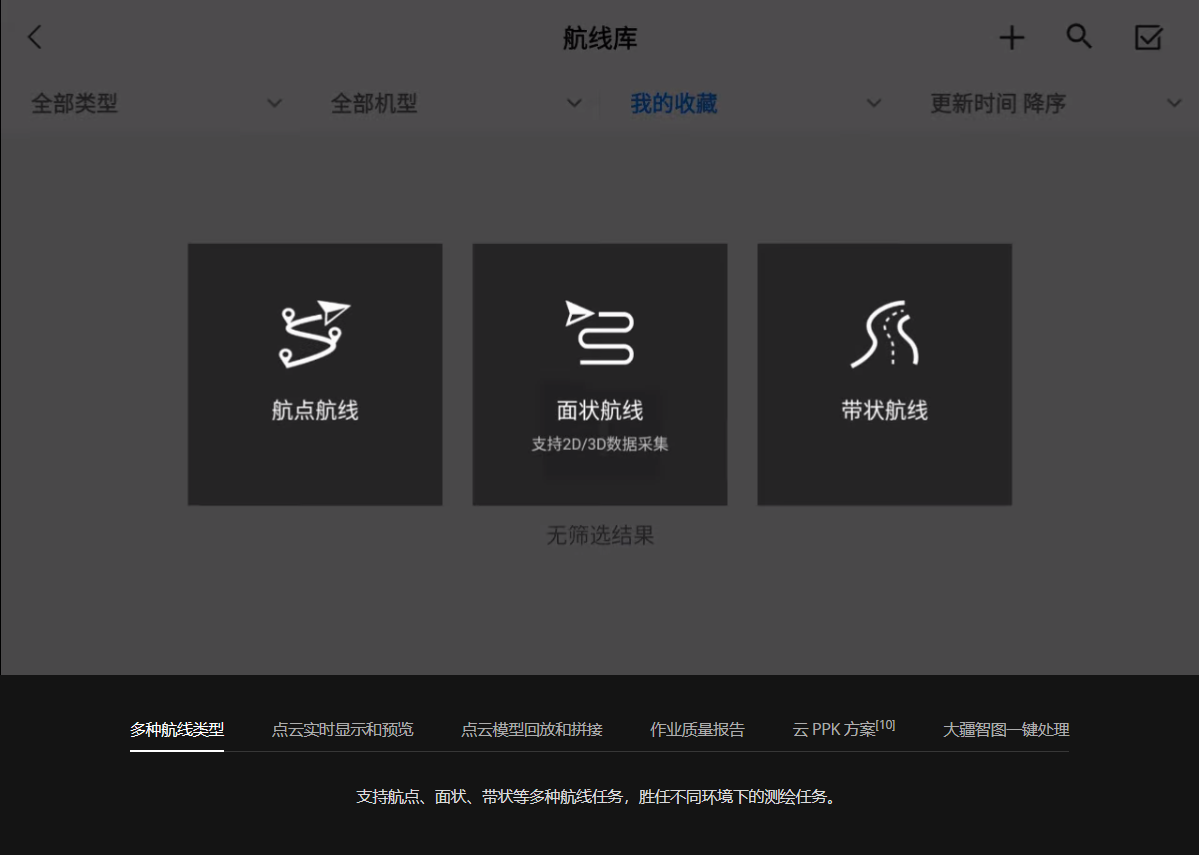Select the corridor route icon (带状航线)
The height and width of the screenshot is (855, 1199).
(884, 334)
